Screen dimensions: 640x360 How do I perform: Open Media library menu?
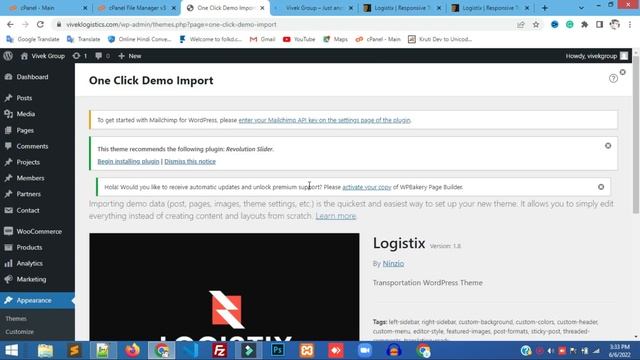pyautogui.click(x=26, y=114)
